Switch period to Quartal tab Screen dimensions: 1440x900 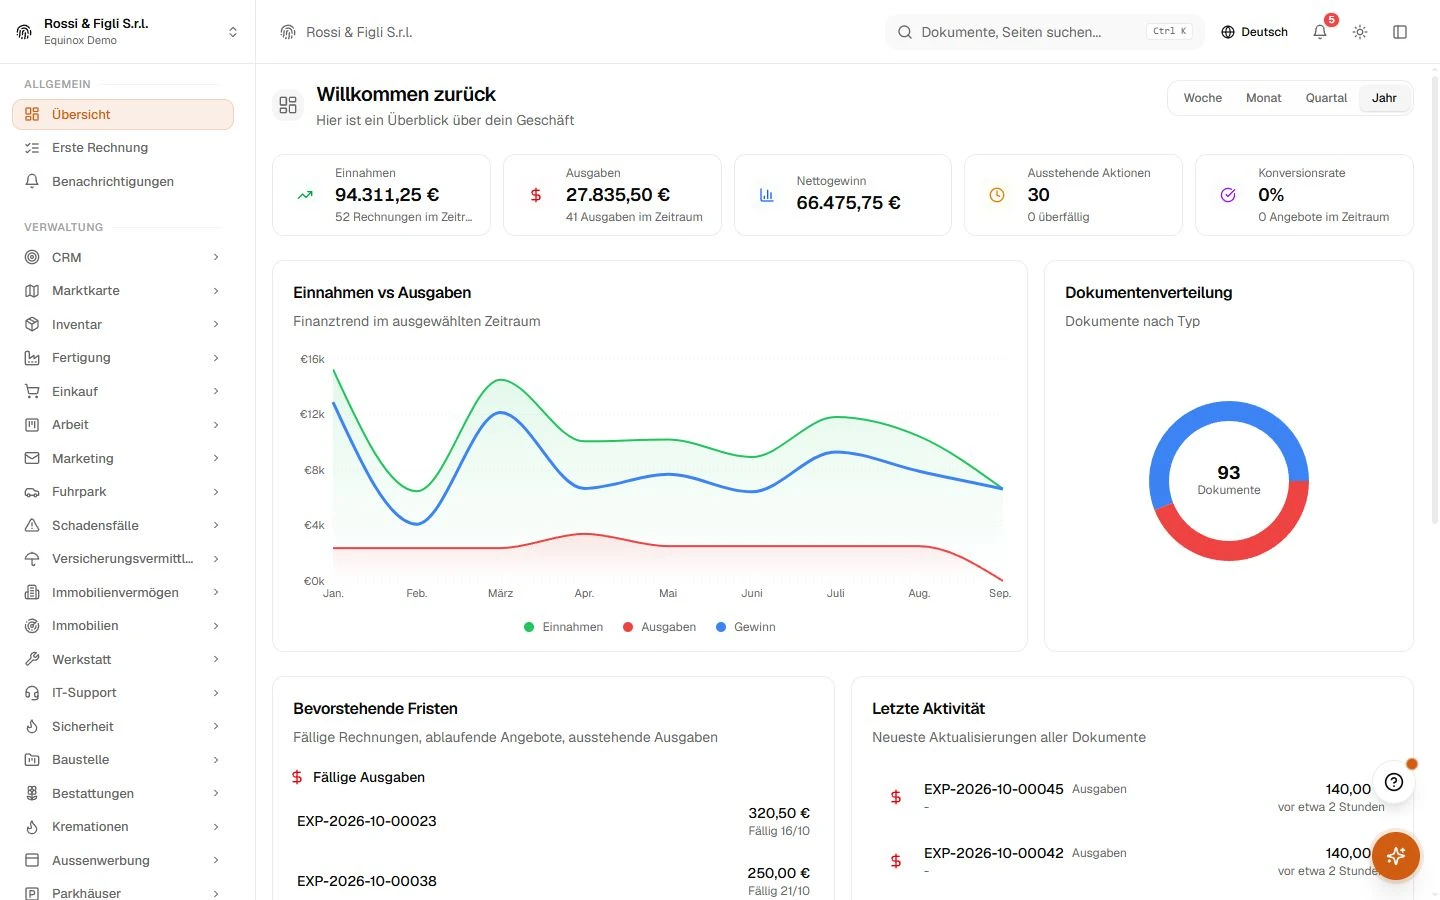tap(1326, 98)
